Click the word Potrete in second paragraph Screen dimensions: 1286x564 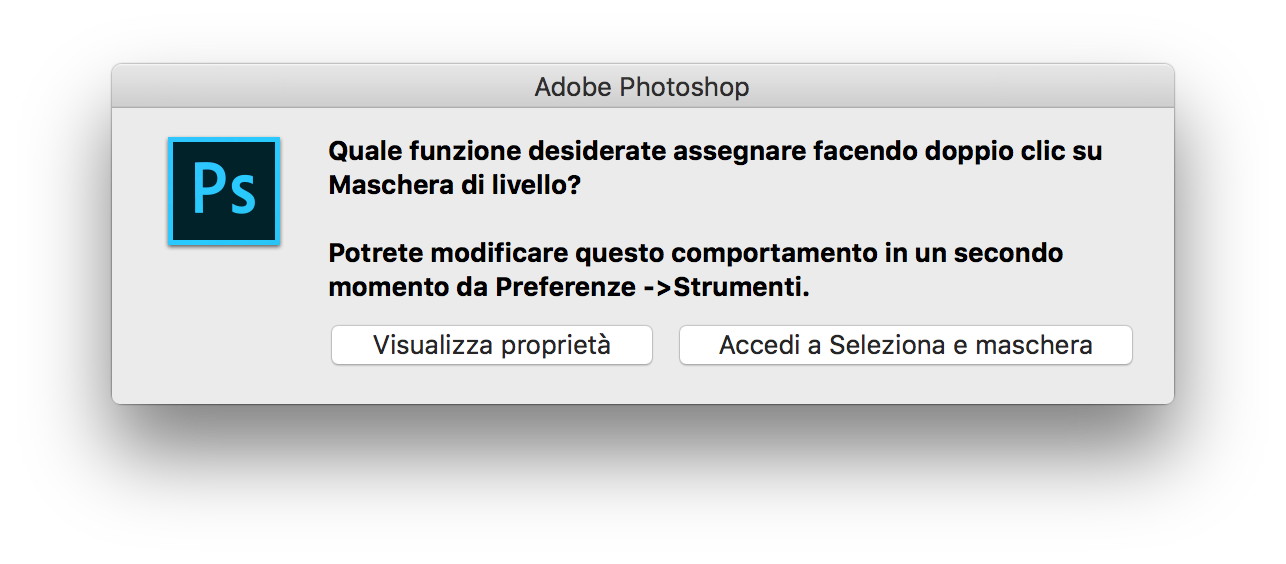pos(375,253)
